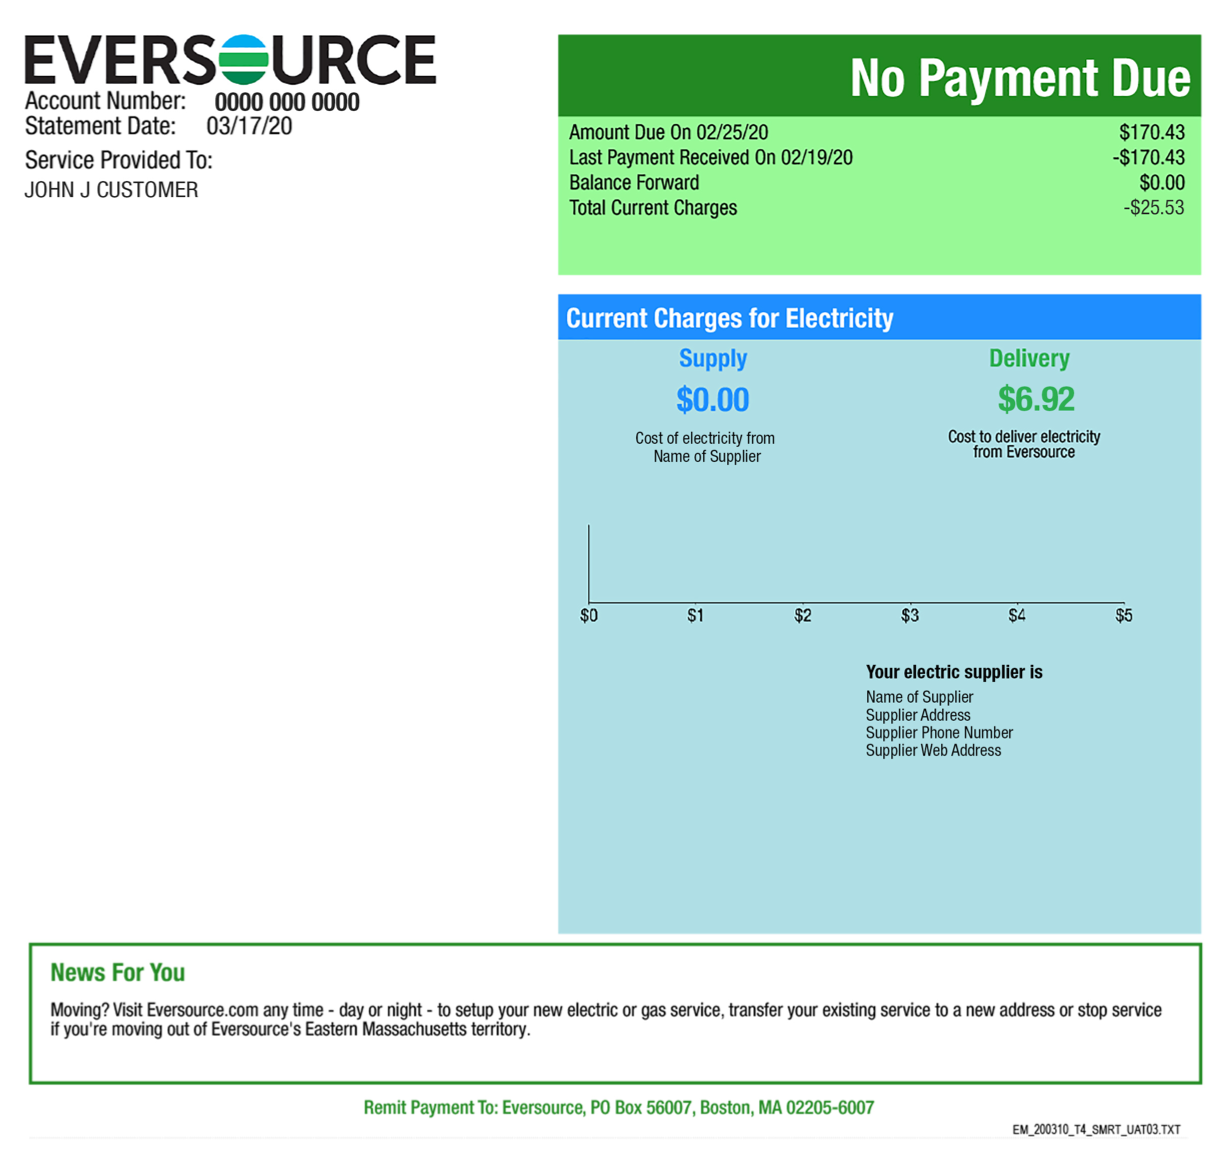Click the statement date 03/17/20
The width and height of the screenshot is (1228, 1149).
pyautogui.click(x=249, y=126)
